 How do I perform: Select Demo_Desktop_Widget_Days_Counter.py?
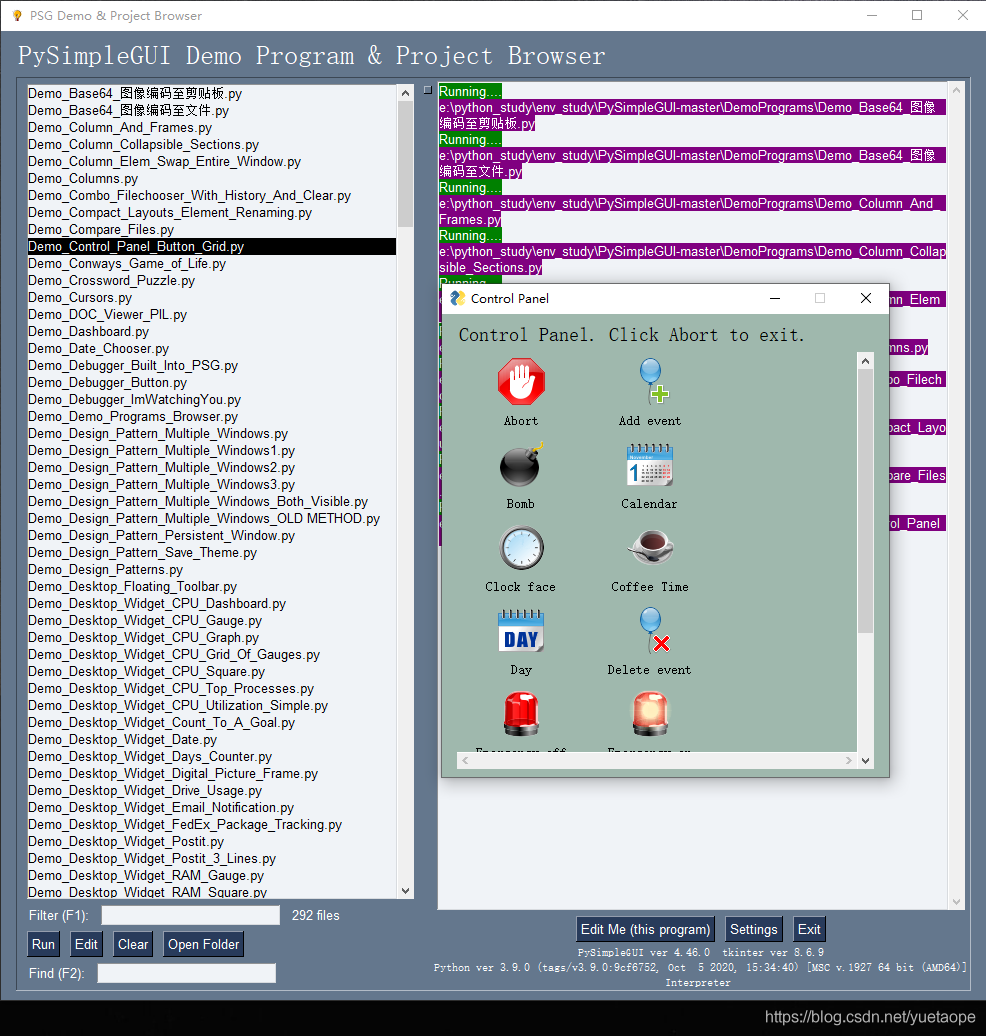[x=211, y=757]
